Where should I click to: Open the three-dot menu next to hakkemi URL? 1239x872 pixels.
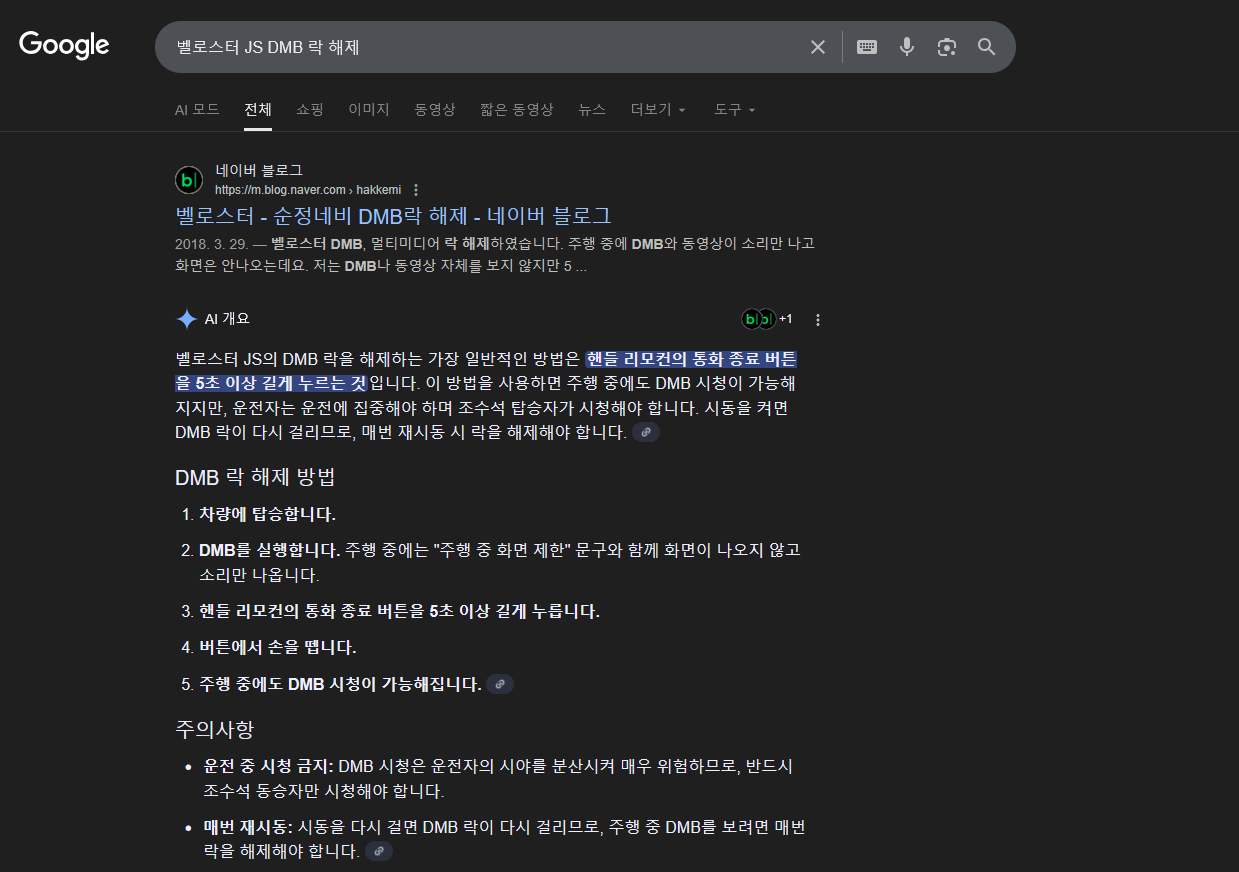[x=416, y=190]
